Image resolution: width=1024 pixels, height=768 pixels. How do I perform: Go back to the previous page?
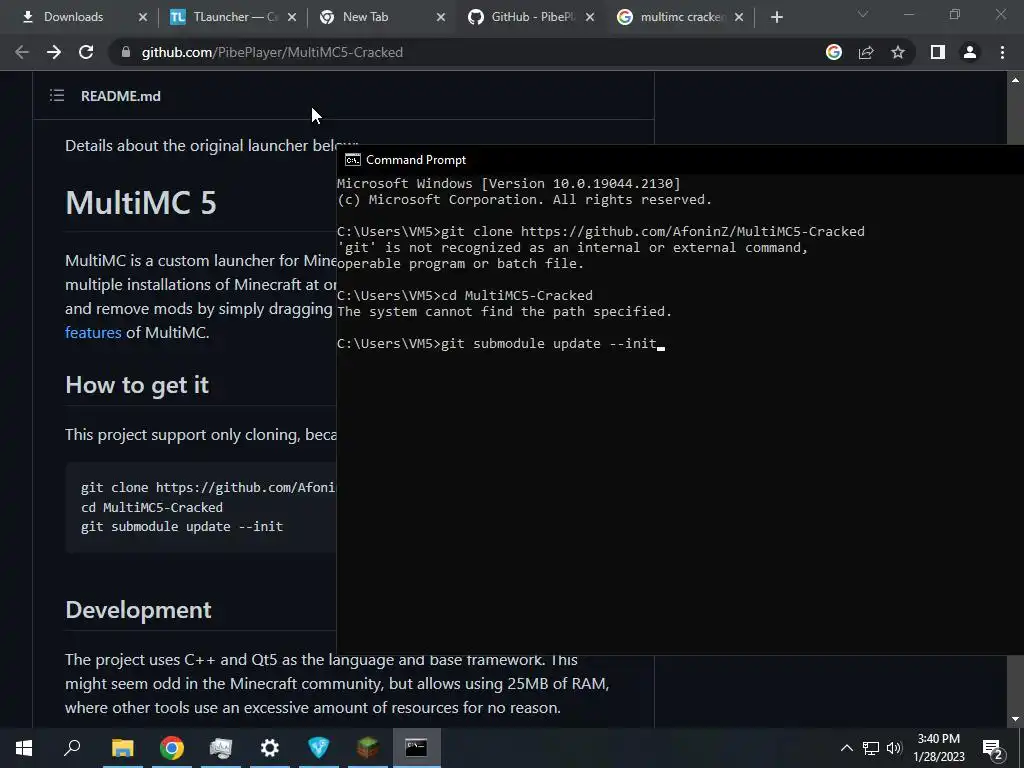tap(22, 52)
